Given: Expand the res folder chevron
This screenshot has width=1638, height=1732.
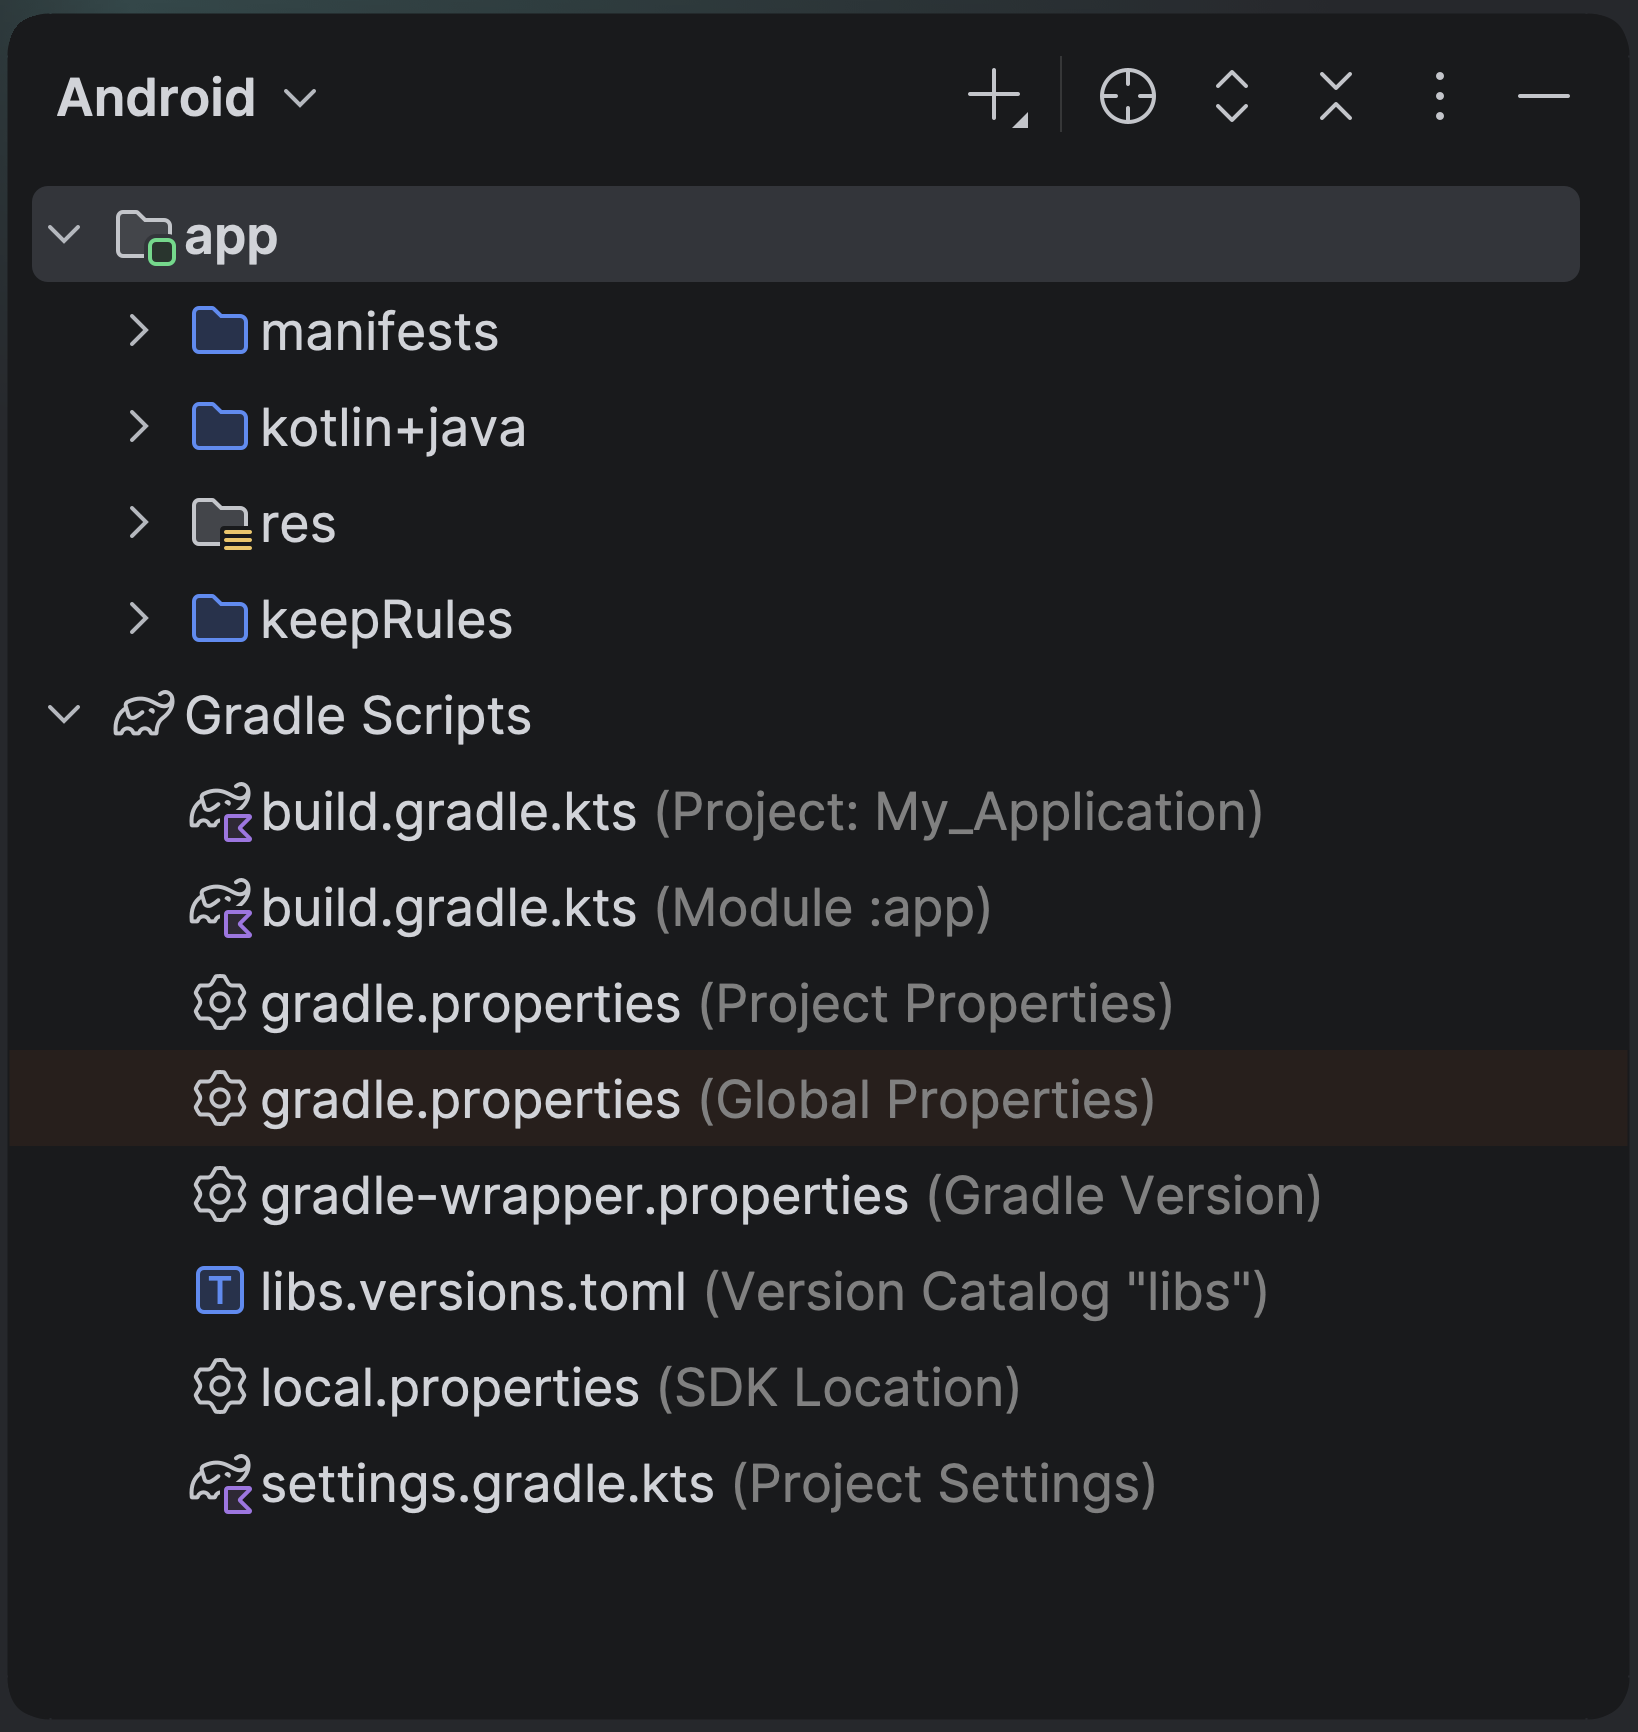Looking at the screenshot, I should tap(139, 523).
